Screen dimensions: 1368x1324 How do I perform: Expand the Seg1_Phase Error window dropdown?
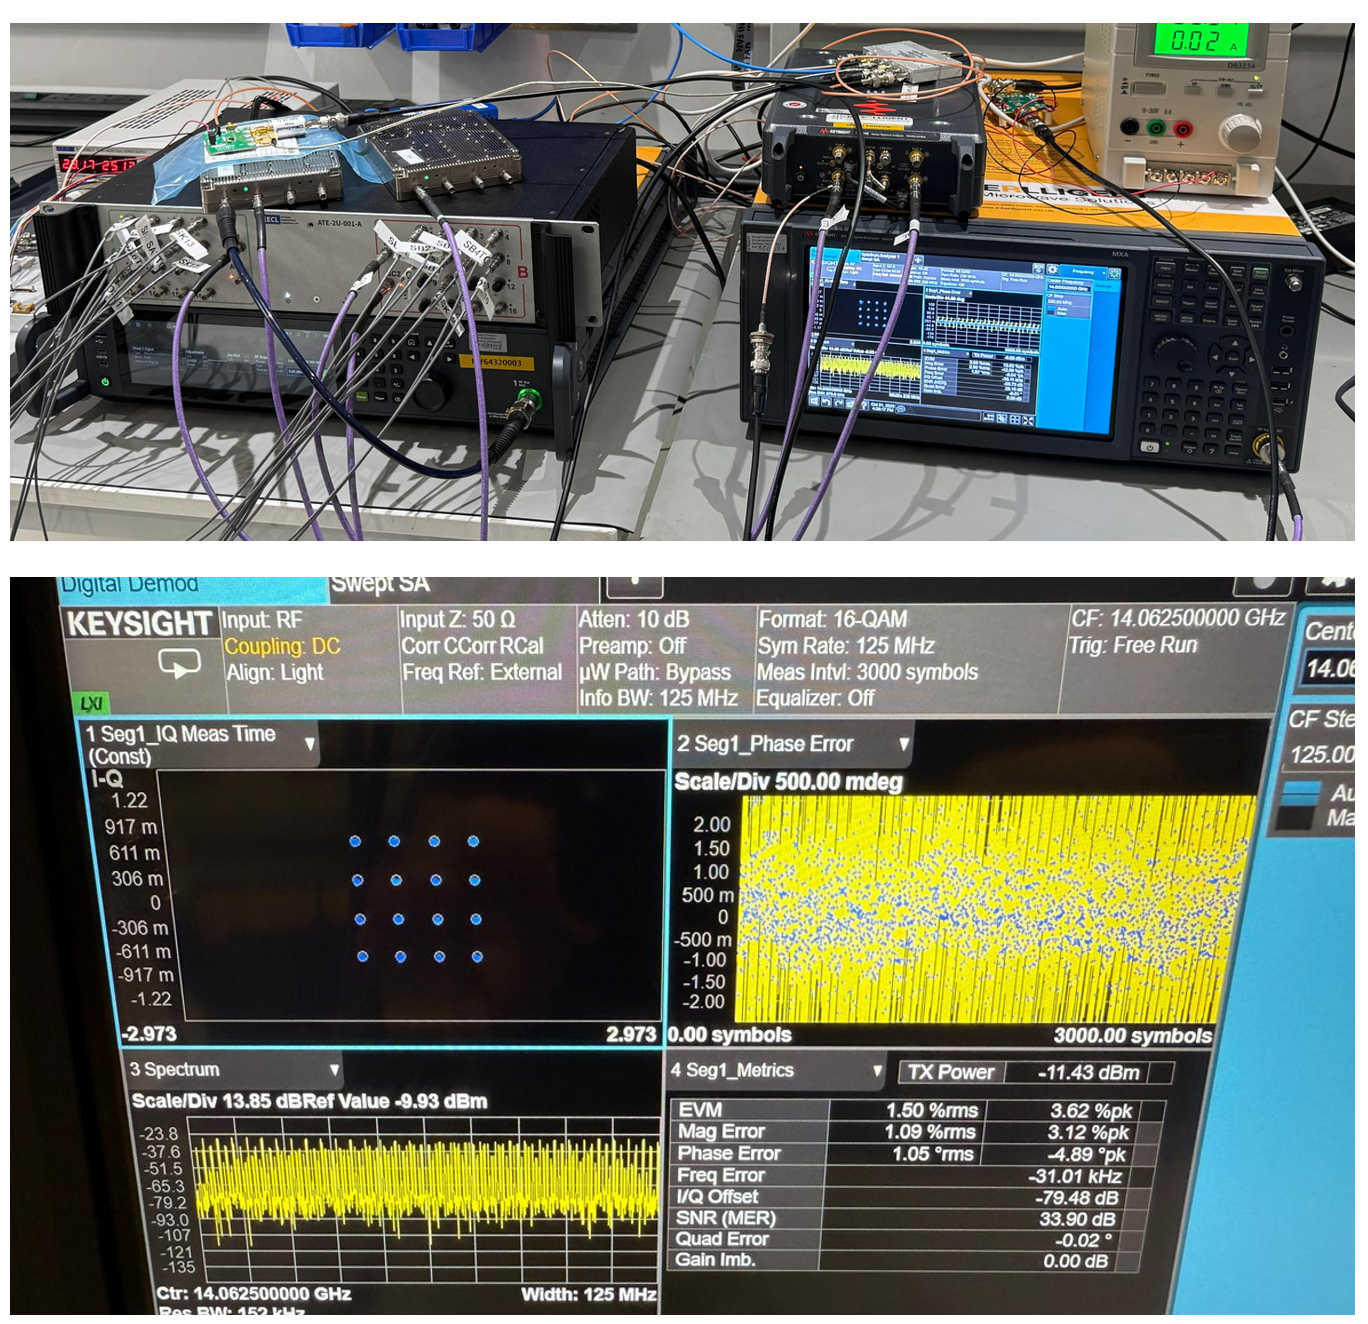[904, 744]
